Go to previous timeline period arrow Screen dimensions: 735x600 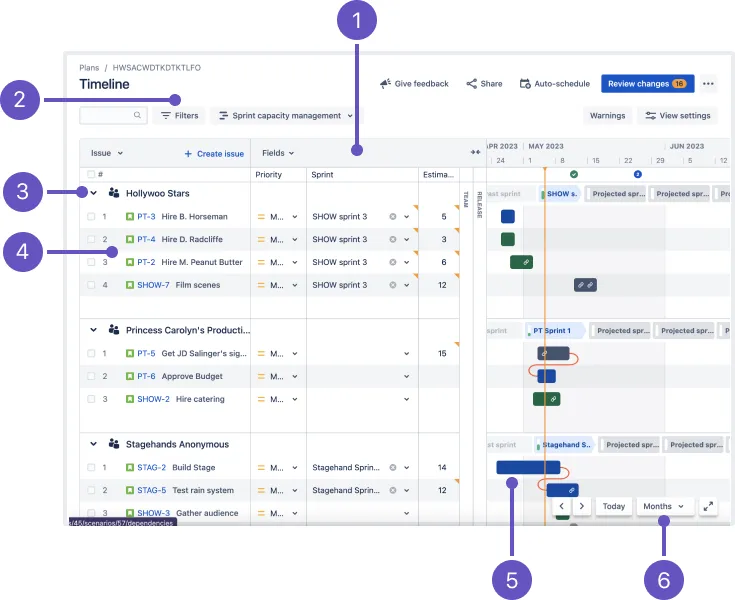(x=561, y=506)
